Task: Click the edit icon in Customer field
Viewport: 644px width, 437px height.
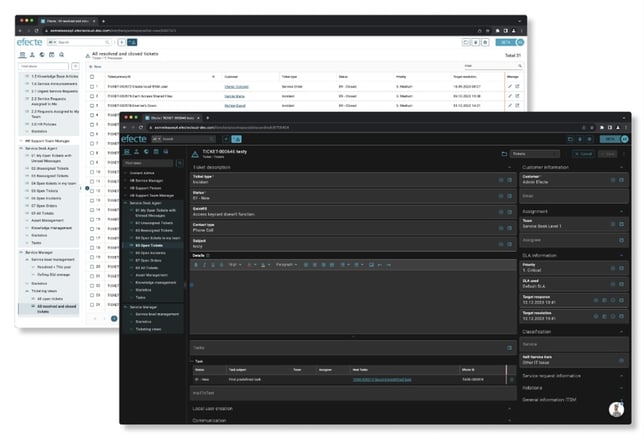Action: pos(621,180)
